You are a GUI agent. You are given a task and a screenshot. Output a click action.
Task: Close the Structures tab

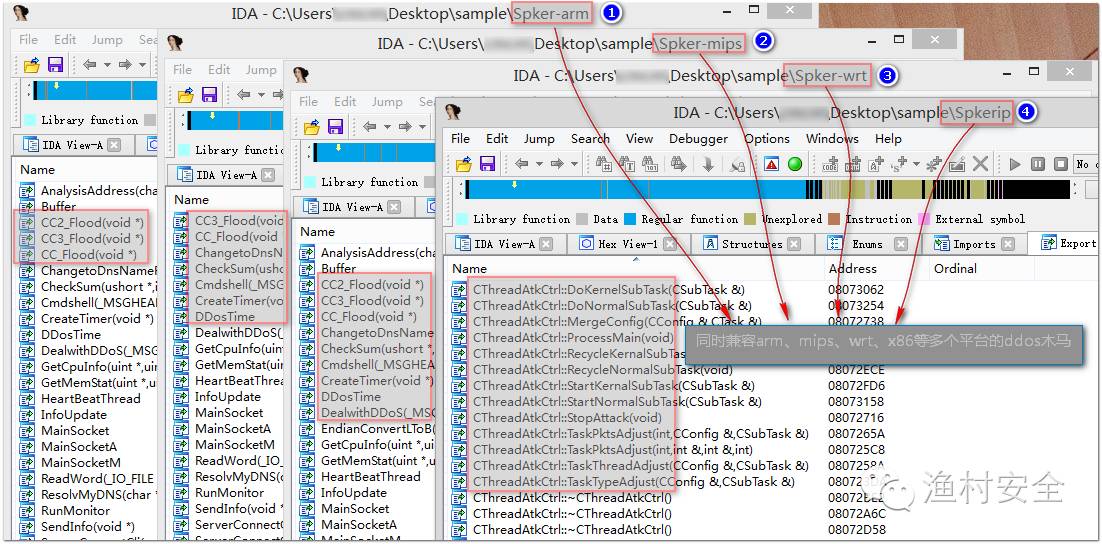click(793, 243)
